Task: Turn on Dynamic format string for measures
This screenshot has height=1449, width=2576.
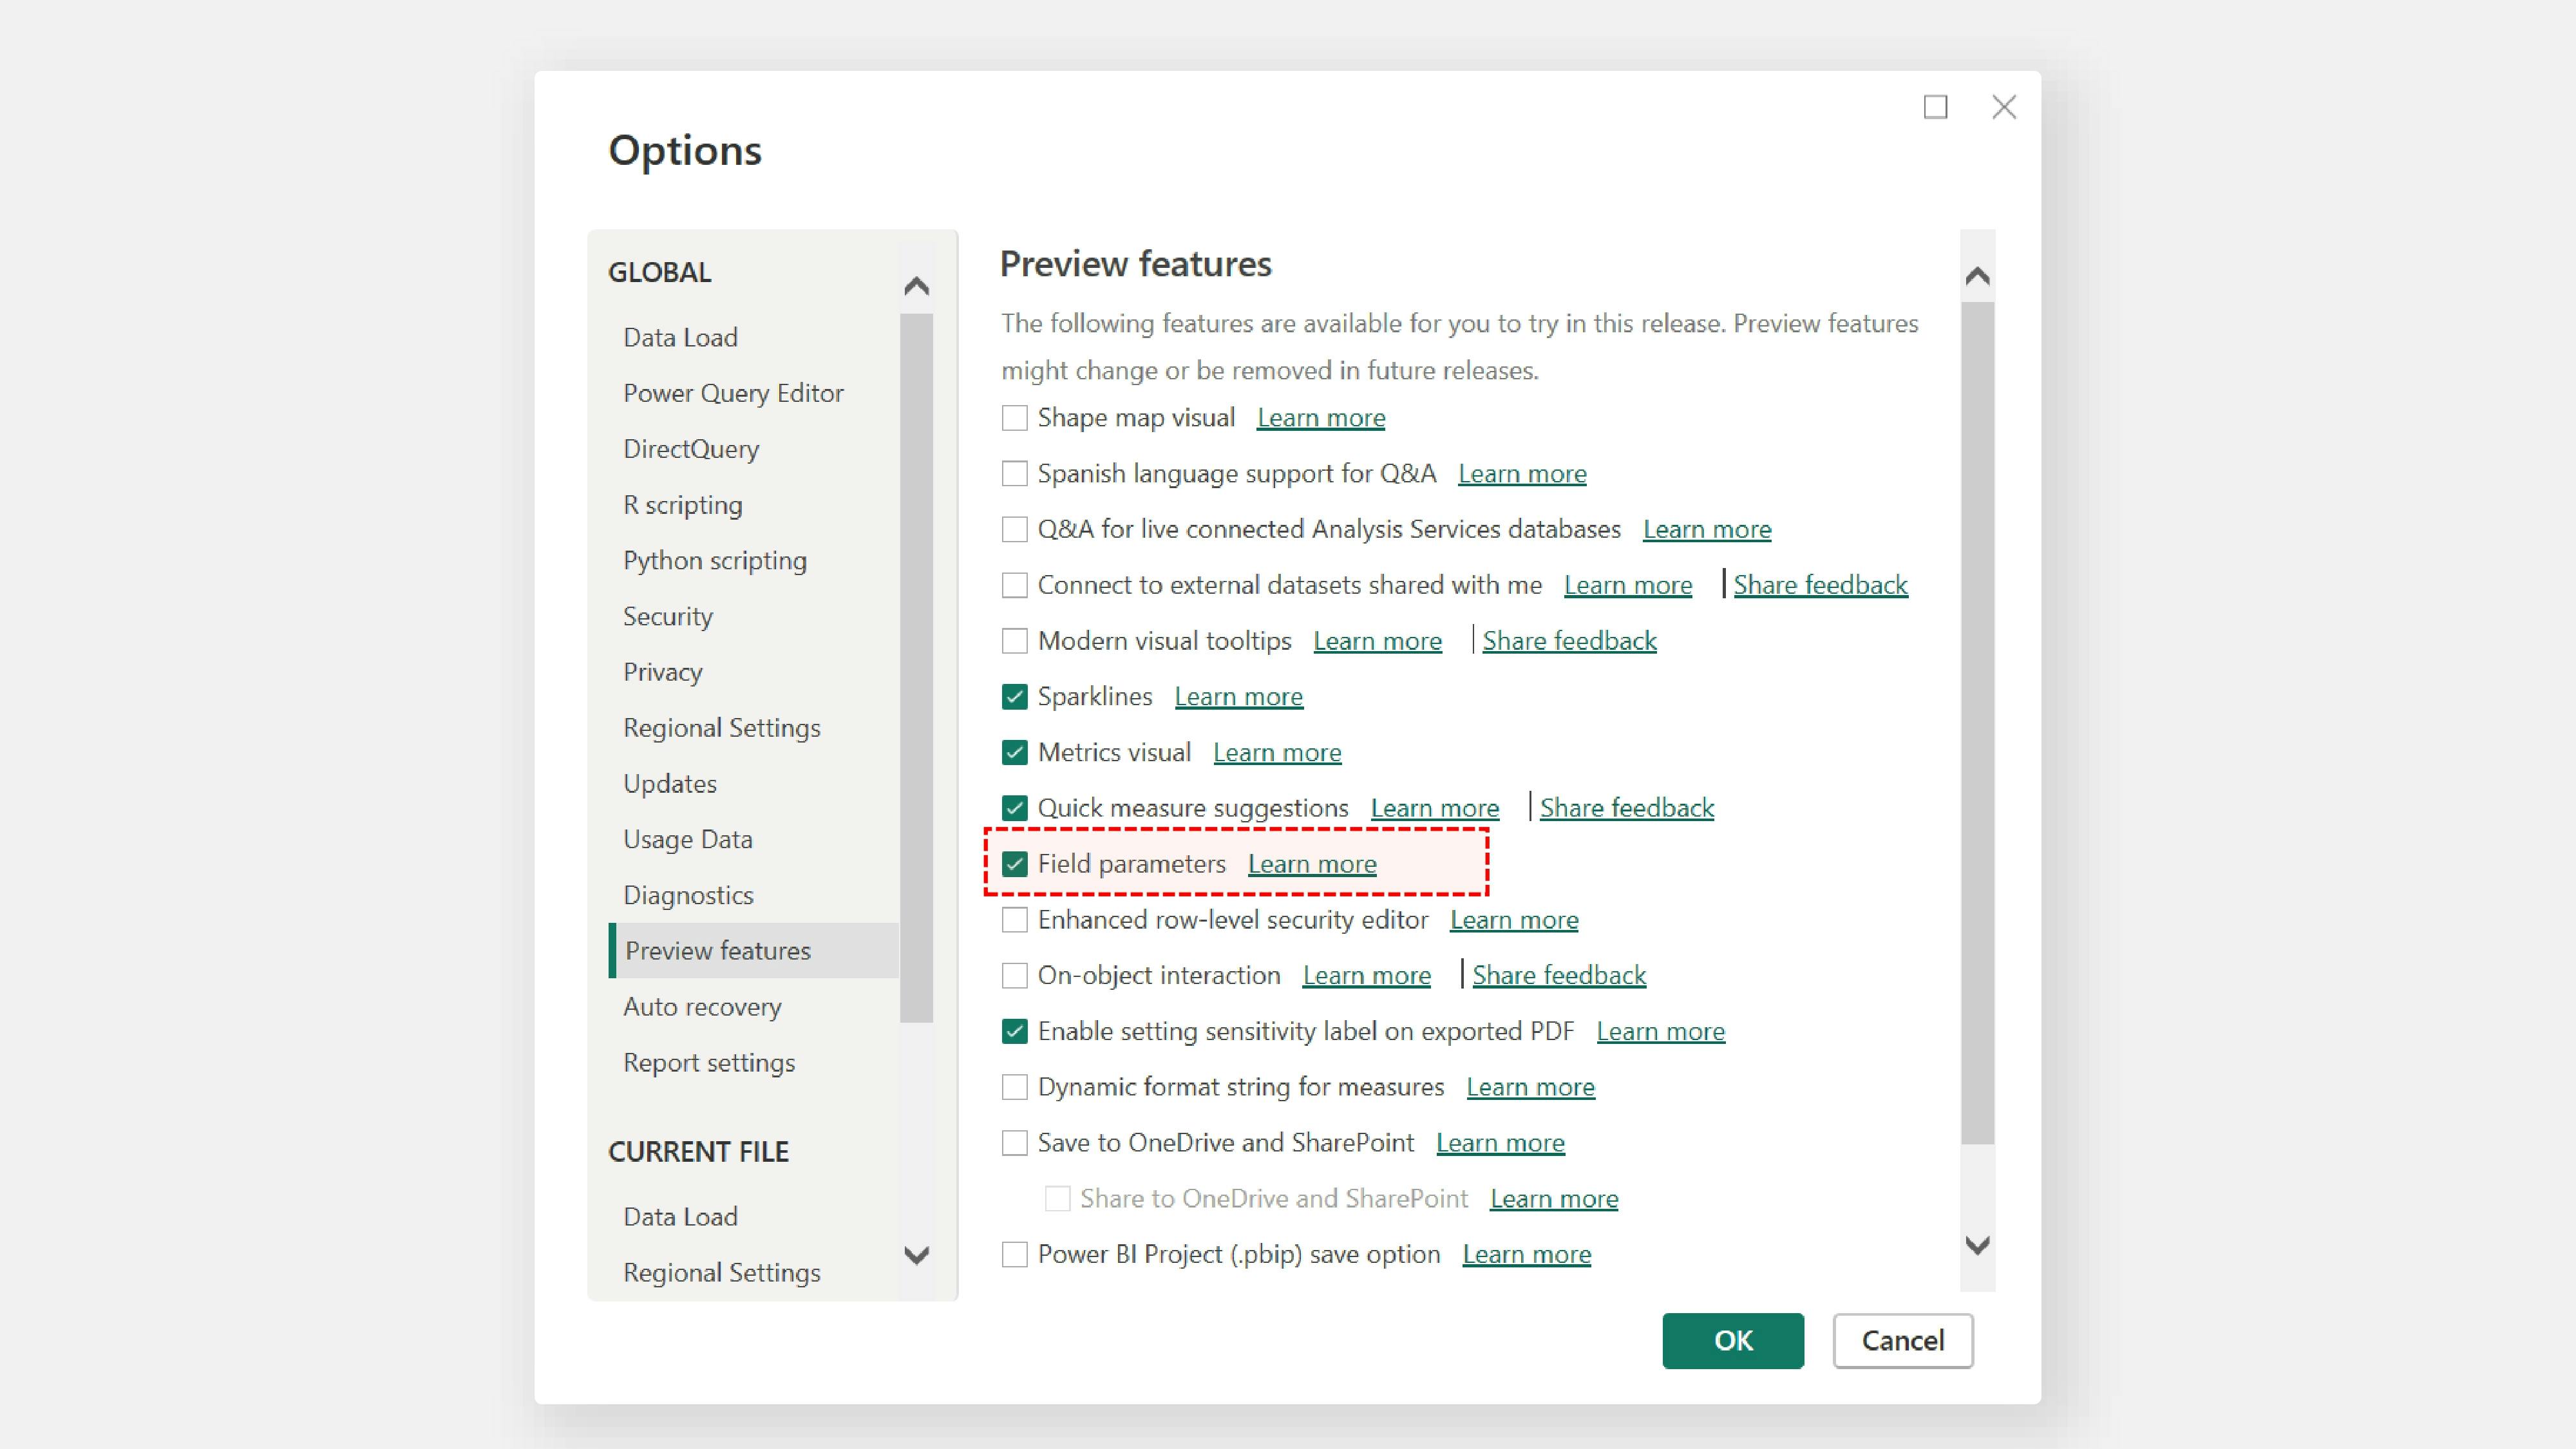Action: point(1014,1087)
